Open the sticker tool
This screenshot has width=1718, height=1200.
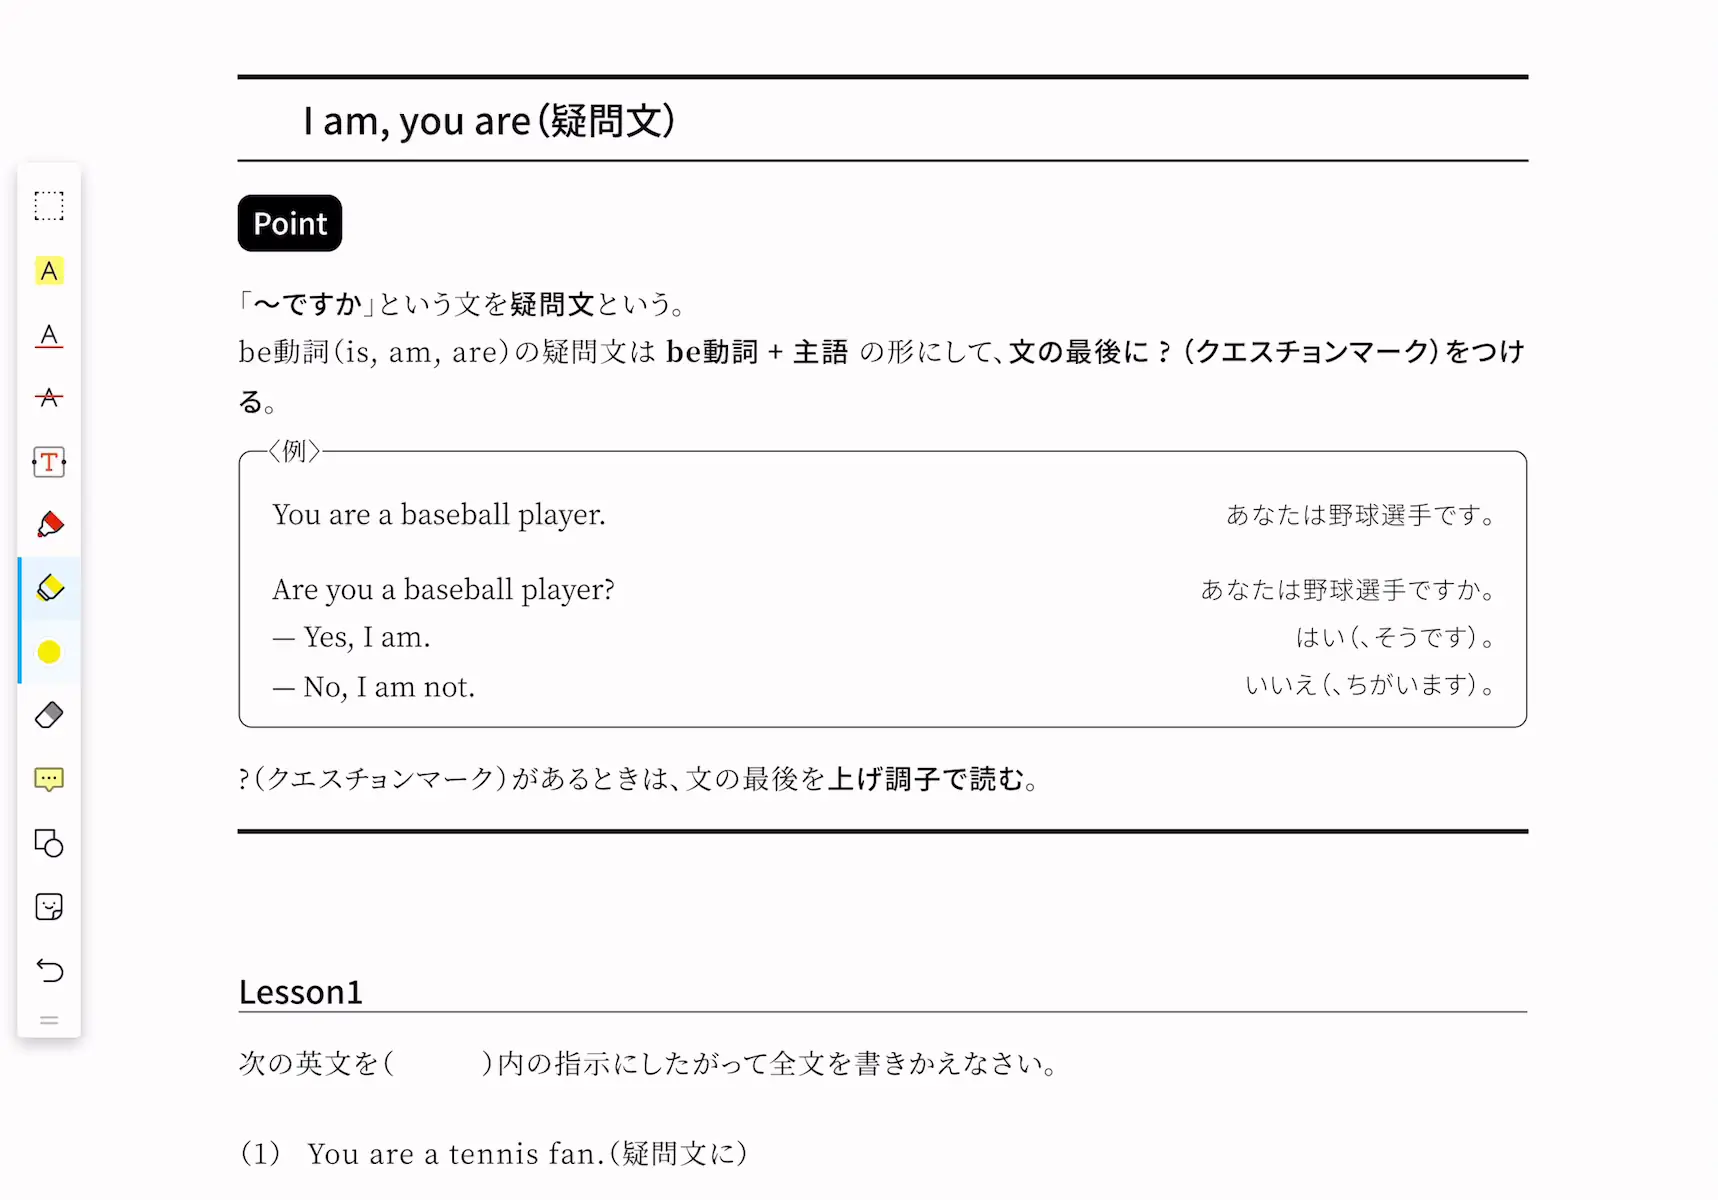[49, 907]
